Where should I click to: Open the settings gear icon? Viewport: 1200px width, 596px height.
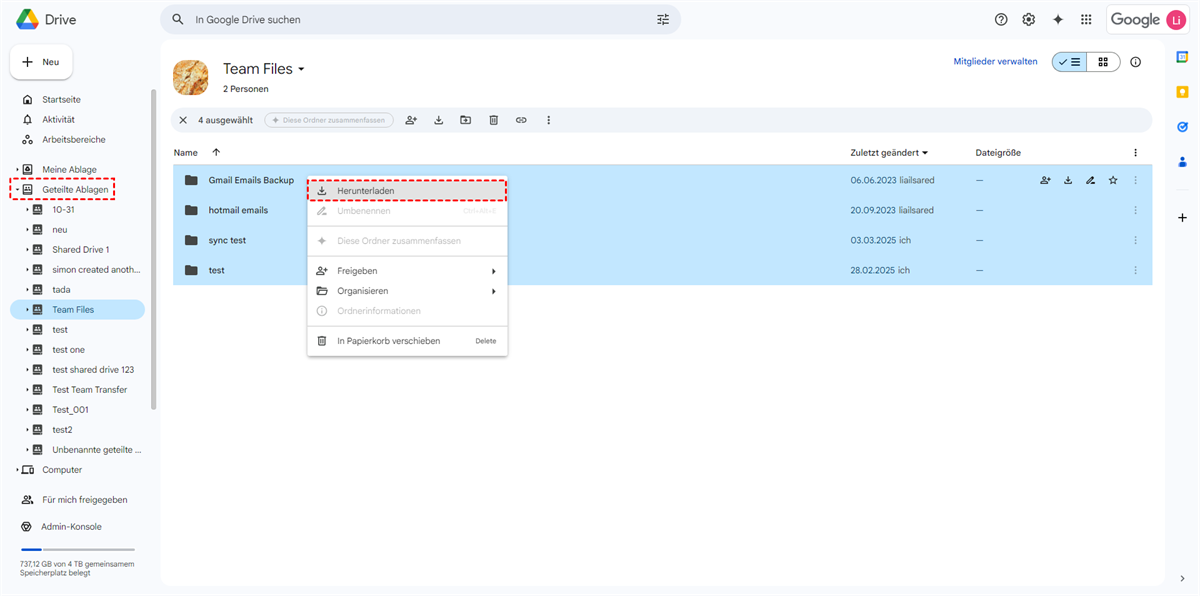[1029, 20]
